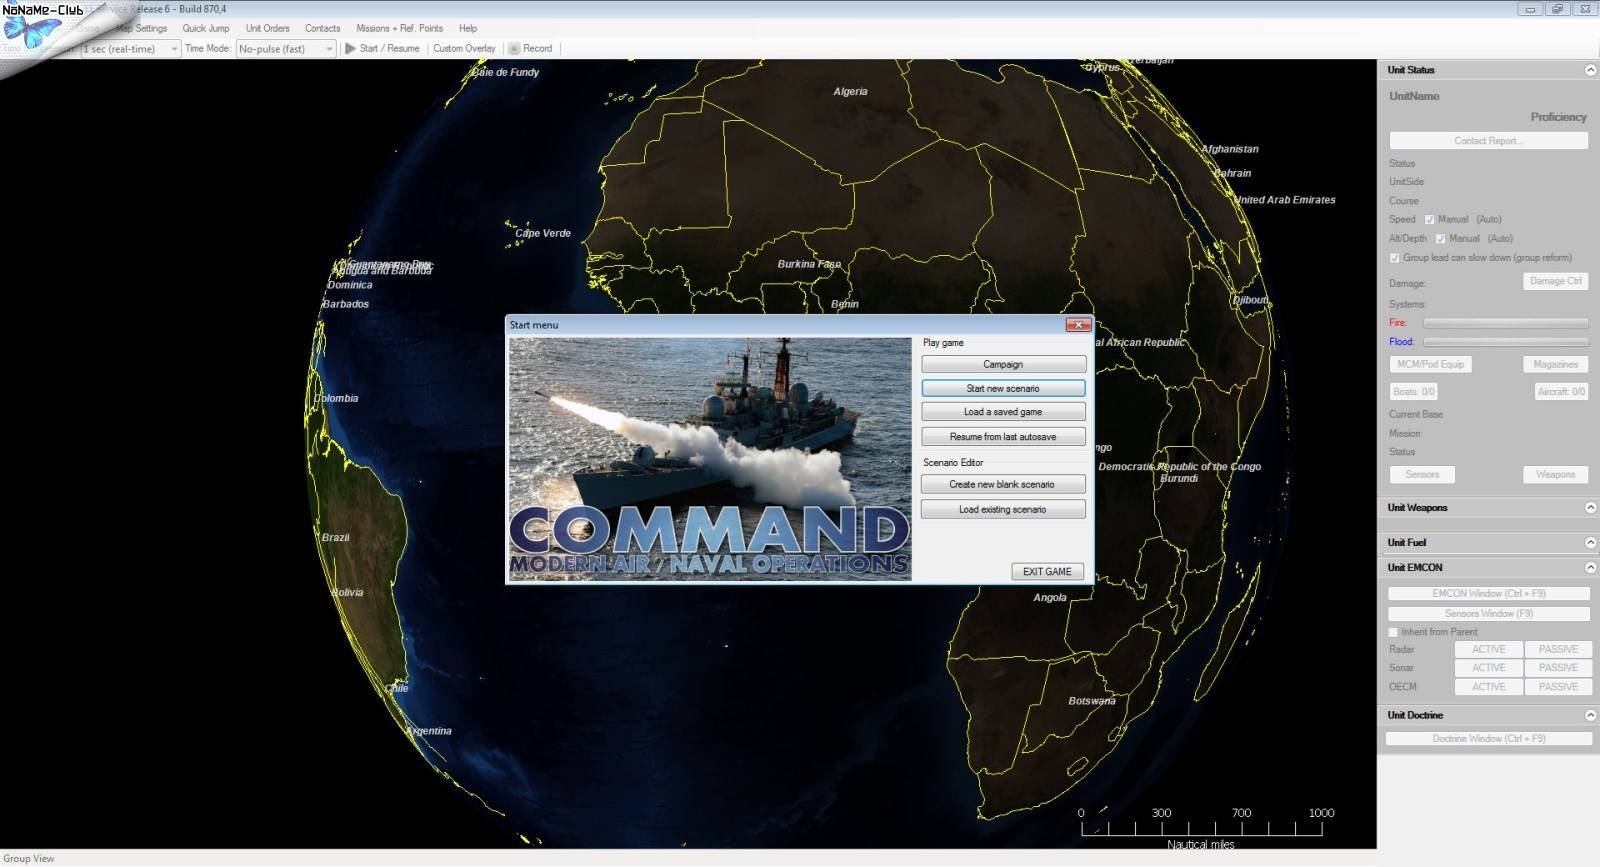Click Resume from last autosave
Viewport: 1600px width, 867px height.
(1003, 437)
